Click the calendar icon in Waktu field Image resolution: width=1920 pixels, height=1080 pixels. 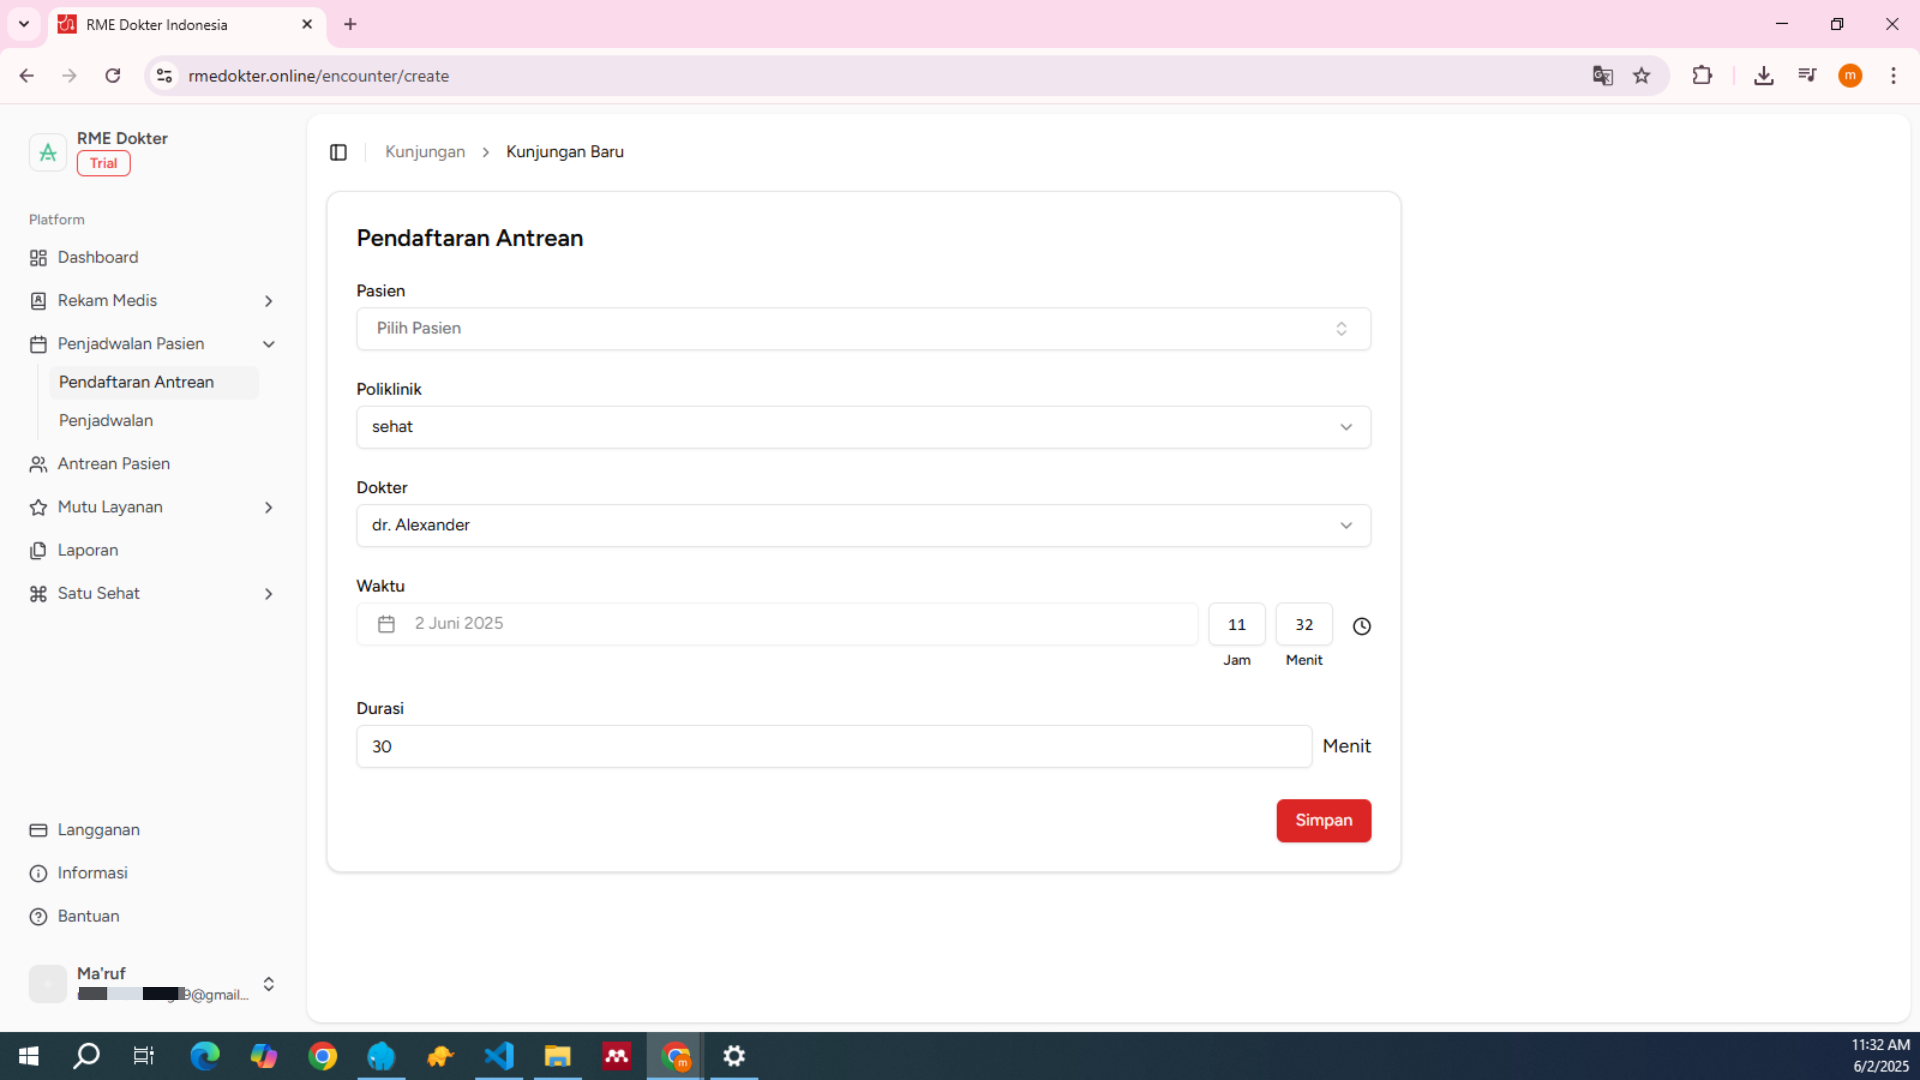[x=387, y=624]
